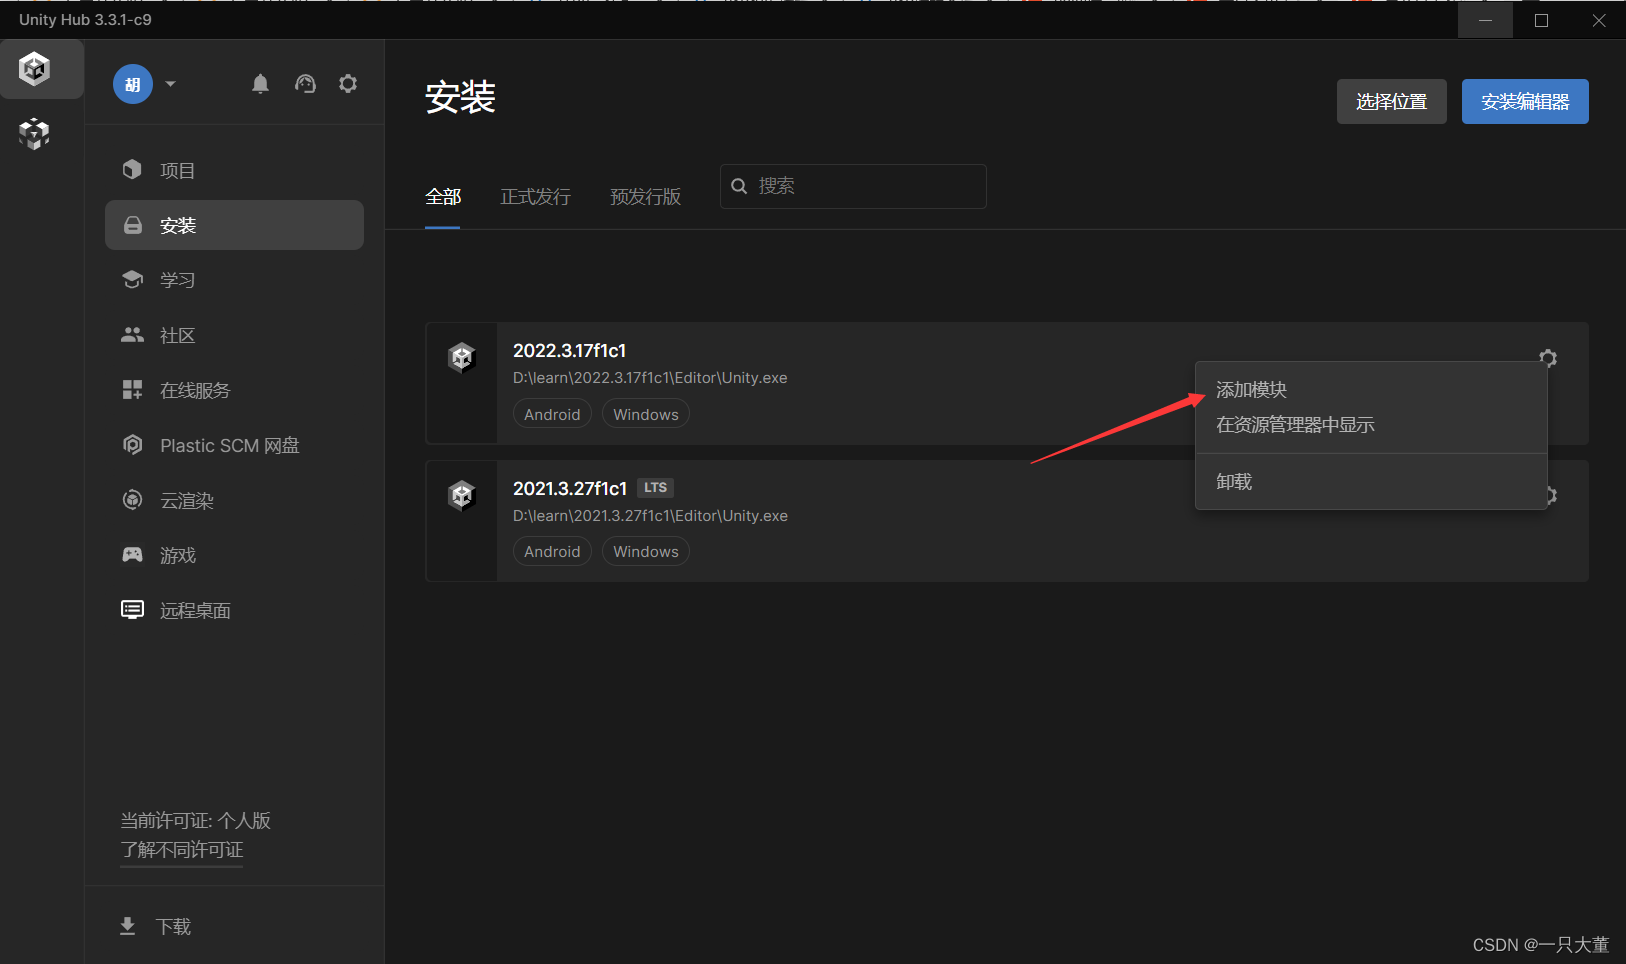This screenshot has width=1626, height=964.
Task: Open gear menu for 2022.3.17f1c1
Action: coord(1548,358)
